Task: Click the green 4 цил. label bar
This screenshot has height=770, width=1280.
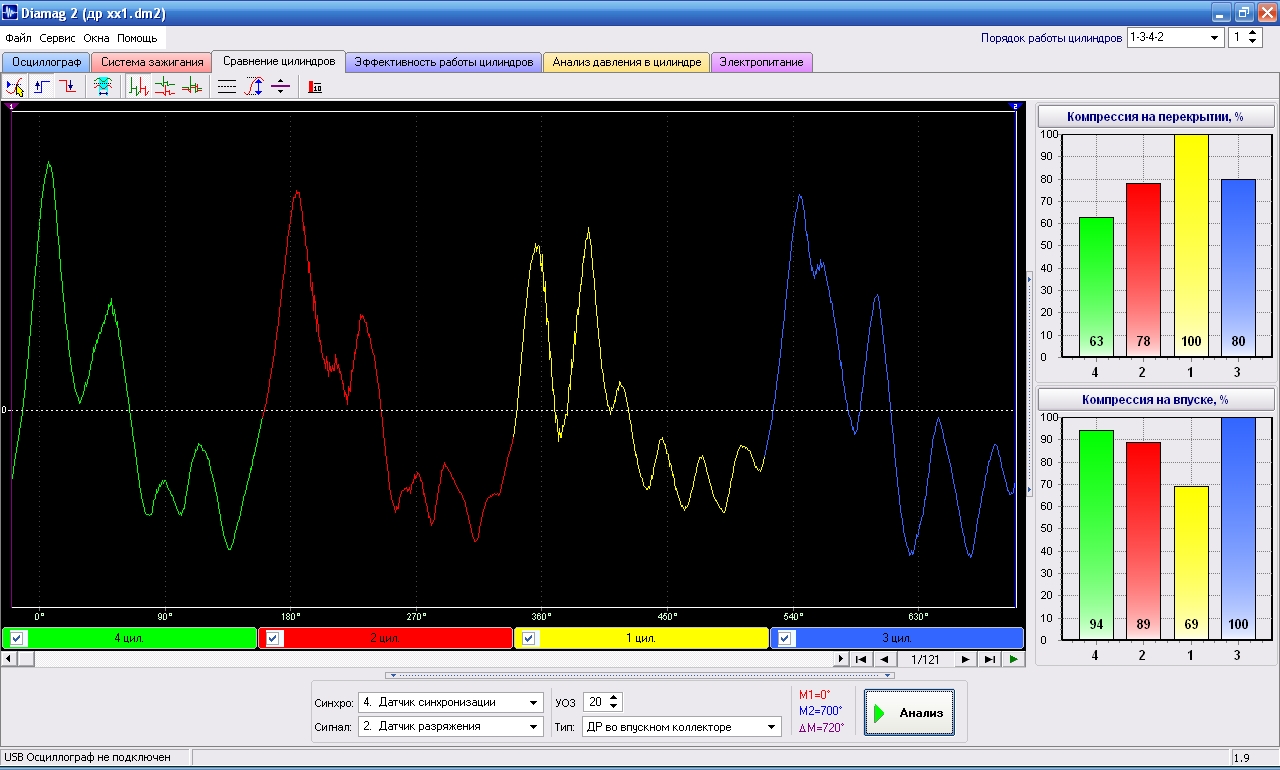Action: [130, 638]
